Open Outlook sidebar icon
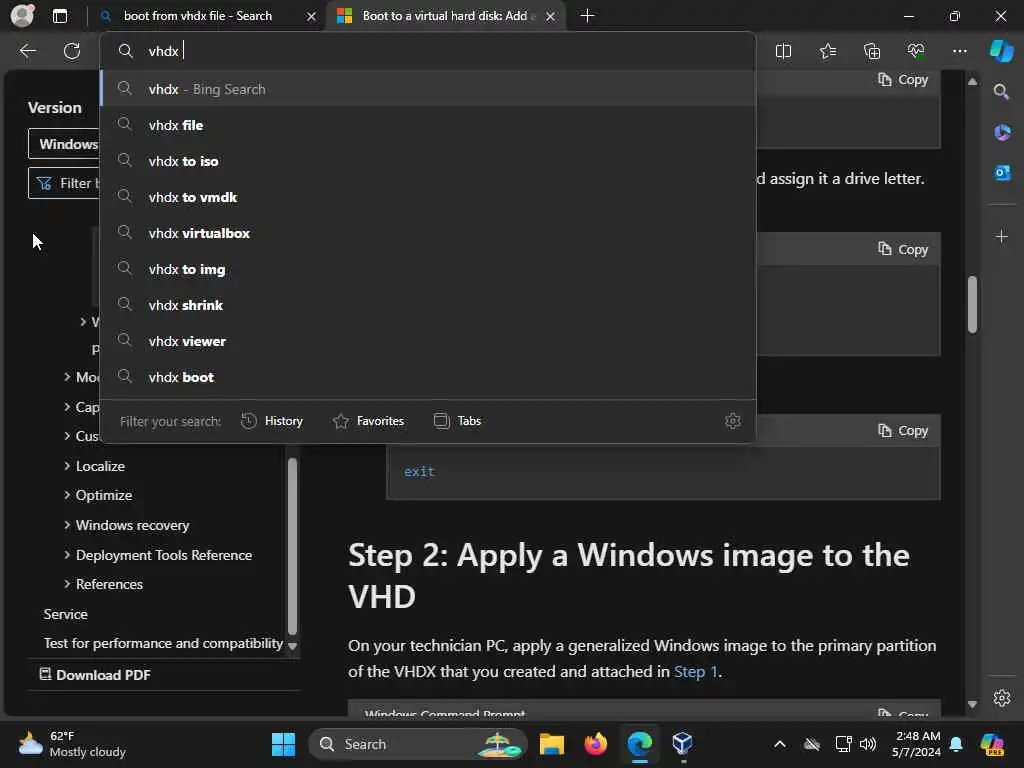 coord(1002,173)
